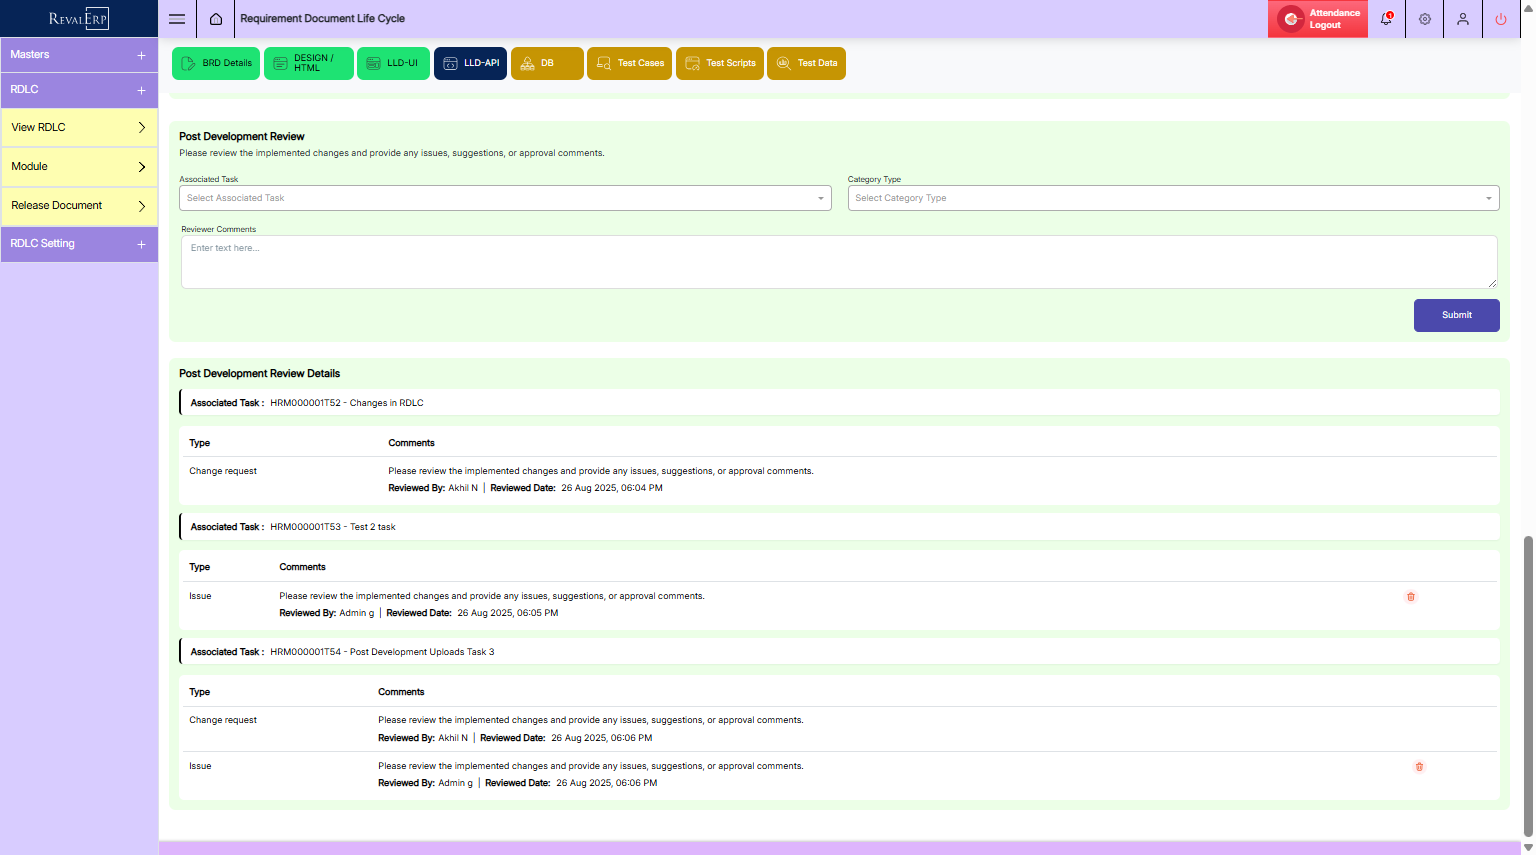Open the Select Associated Task dropdown
The image size is (1536, 855).
(x=505, y=198)
